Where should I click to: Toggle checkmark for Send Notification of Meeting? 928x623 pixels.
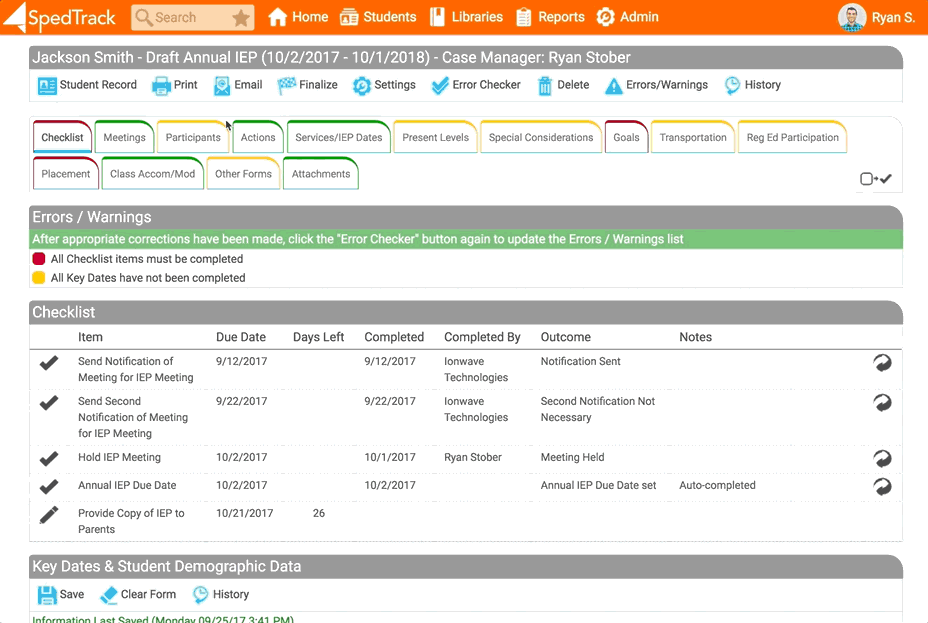click(49, 363)
